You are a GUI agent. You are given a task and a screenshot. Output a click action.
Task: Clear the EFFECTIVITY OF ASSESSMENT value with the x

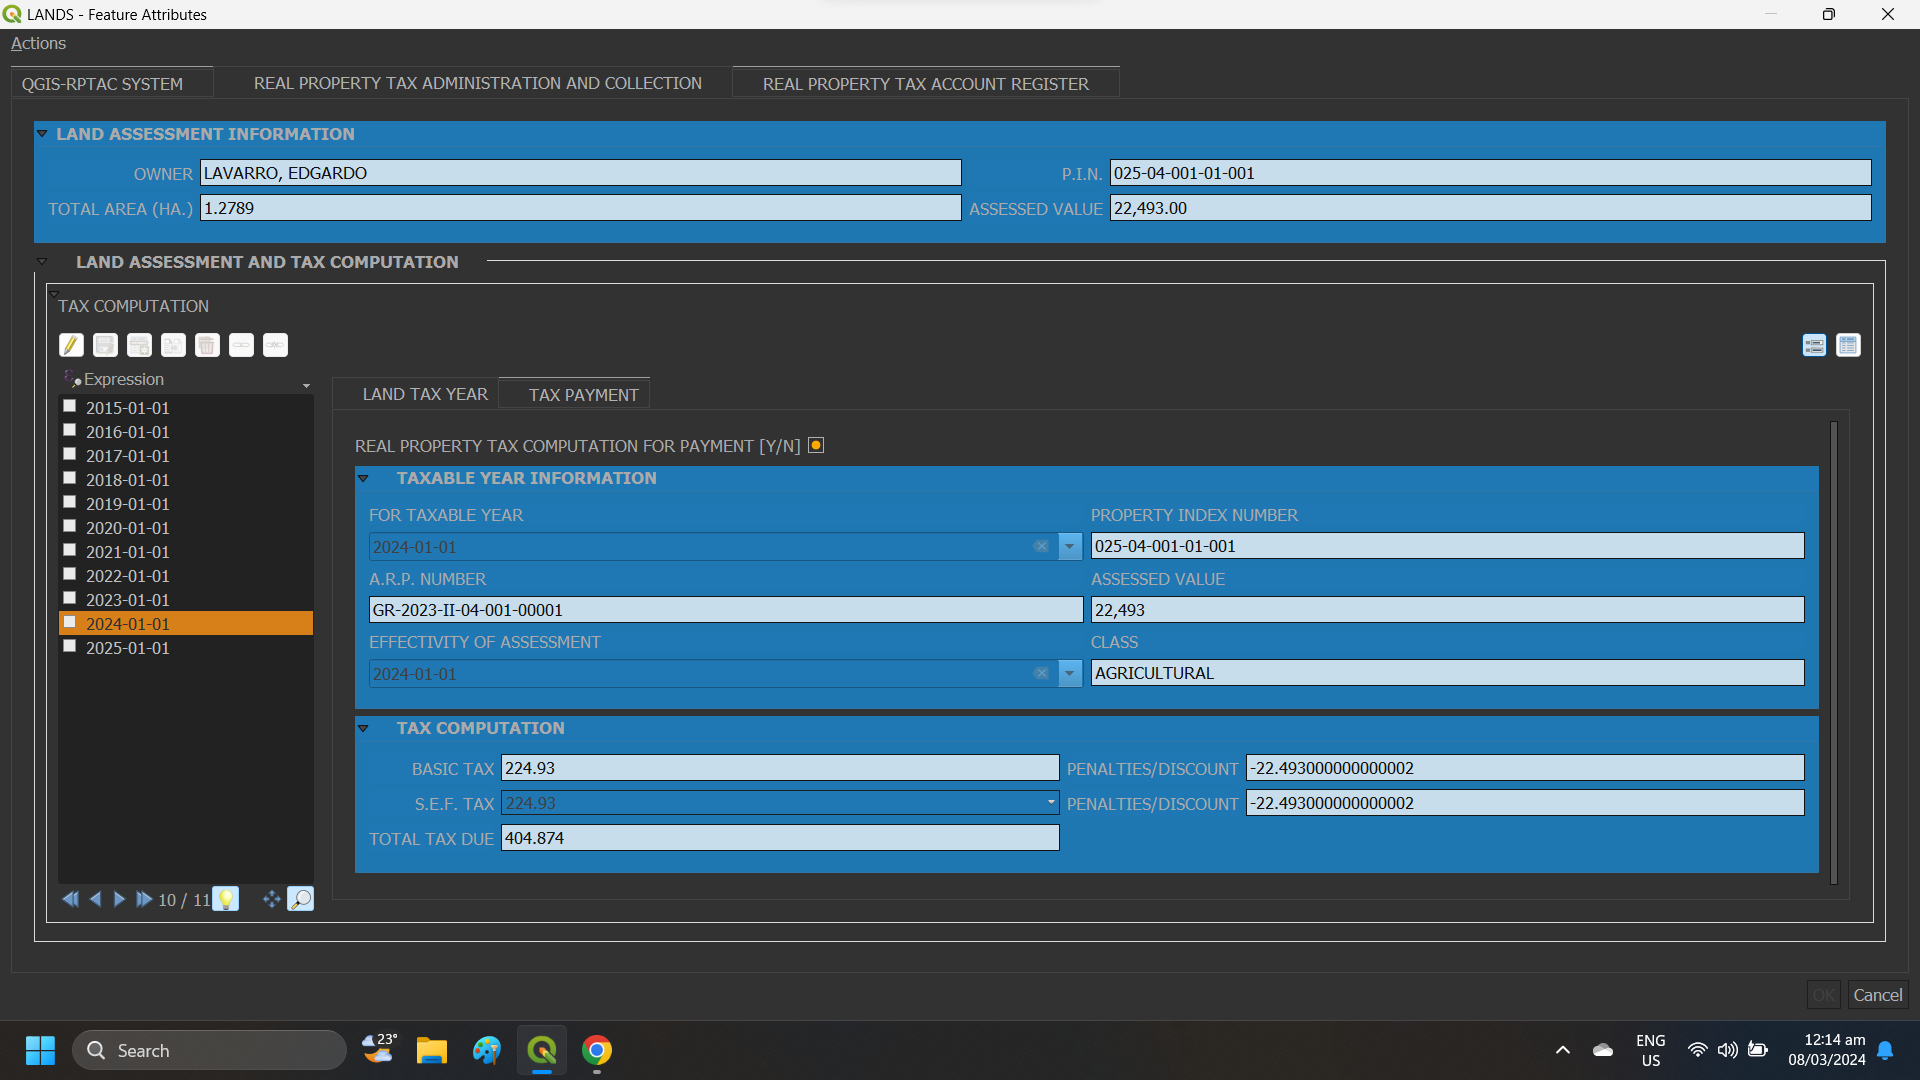click(1043, 673)
